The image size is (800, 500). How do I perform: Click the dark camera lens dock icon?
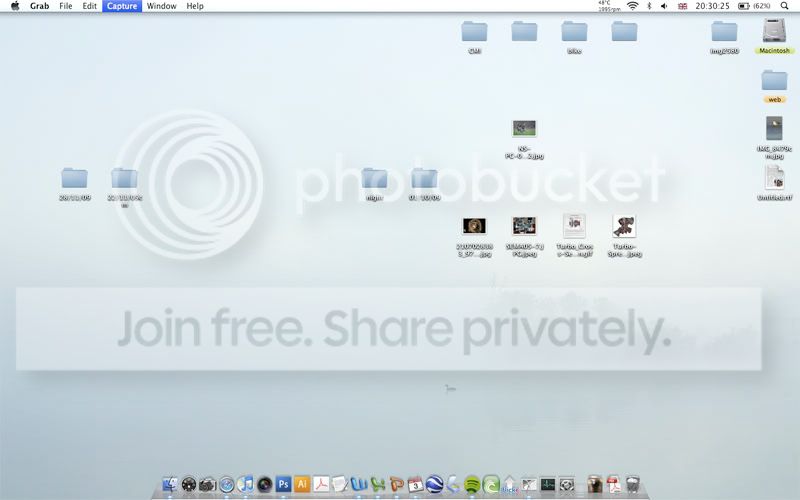pyautogui.click(x=264, y=484)
